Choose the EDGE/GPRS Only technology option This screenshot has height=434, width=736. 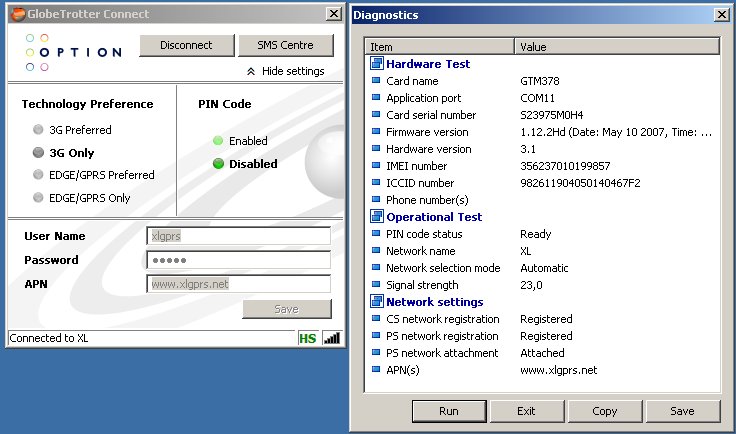pyautogui.click(x=39, y=198)
